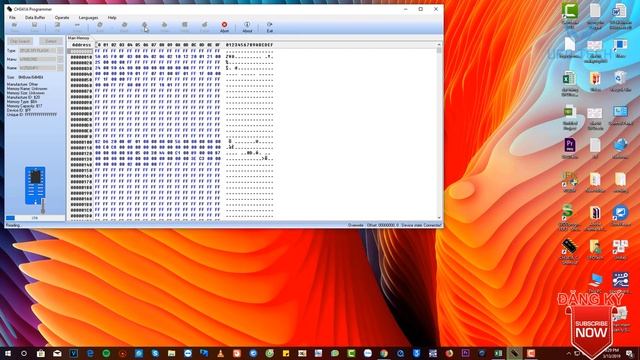Open the About toolbar icon
640x360 pixels.
pyautogui.click(x=247, y=27)
